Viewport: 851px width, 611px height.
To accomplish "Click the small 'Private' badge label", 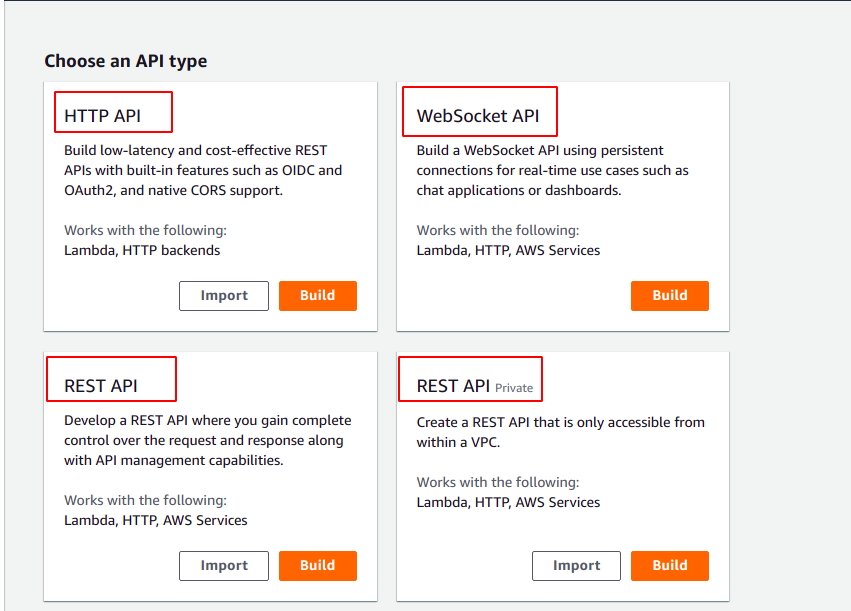I will 514,388.
